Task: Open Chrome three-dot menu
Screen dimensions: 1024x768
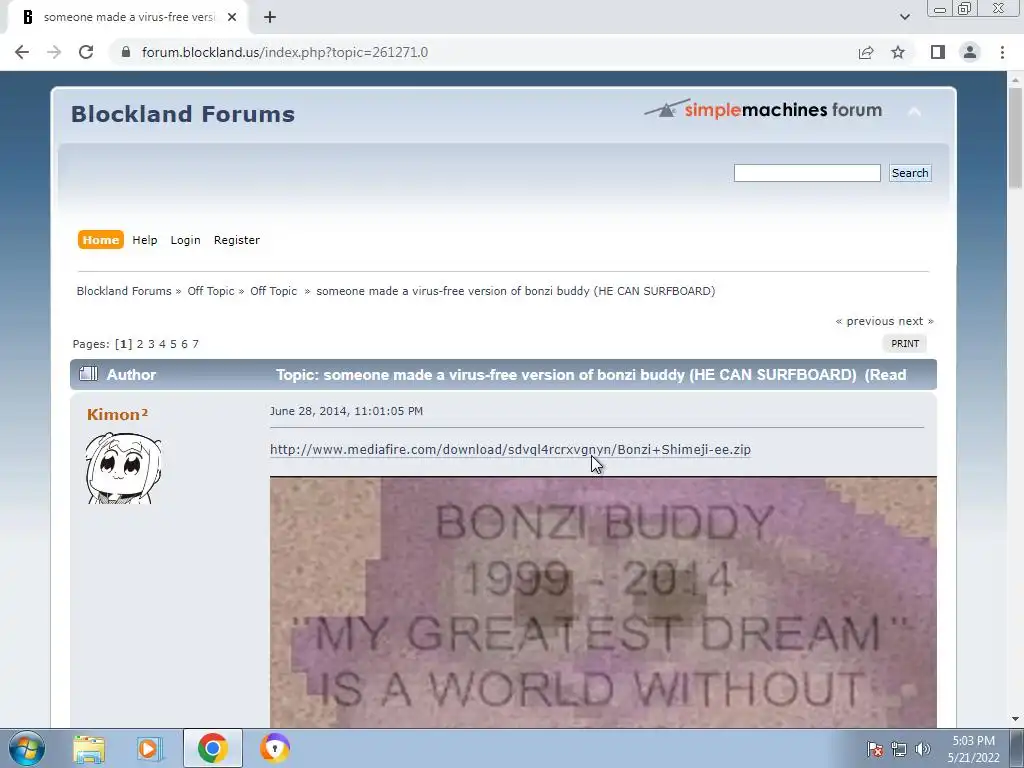Action: tap(1002, 52)
